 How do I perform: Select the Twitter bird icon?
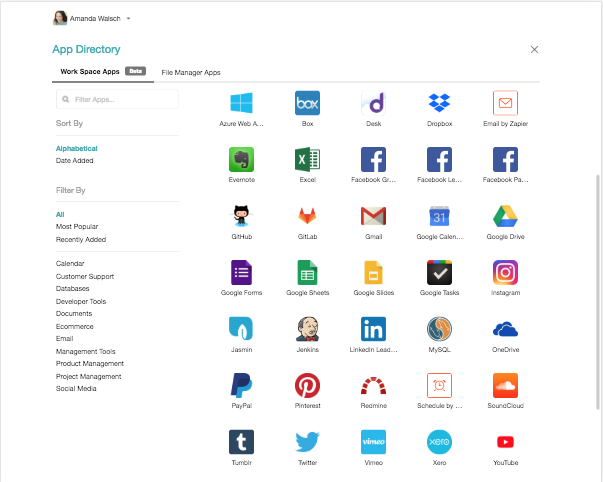[307, 442]
